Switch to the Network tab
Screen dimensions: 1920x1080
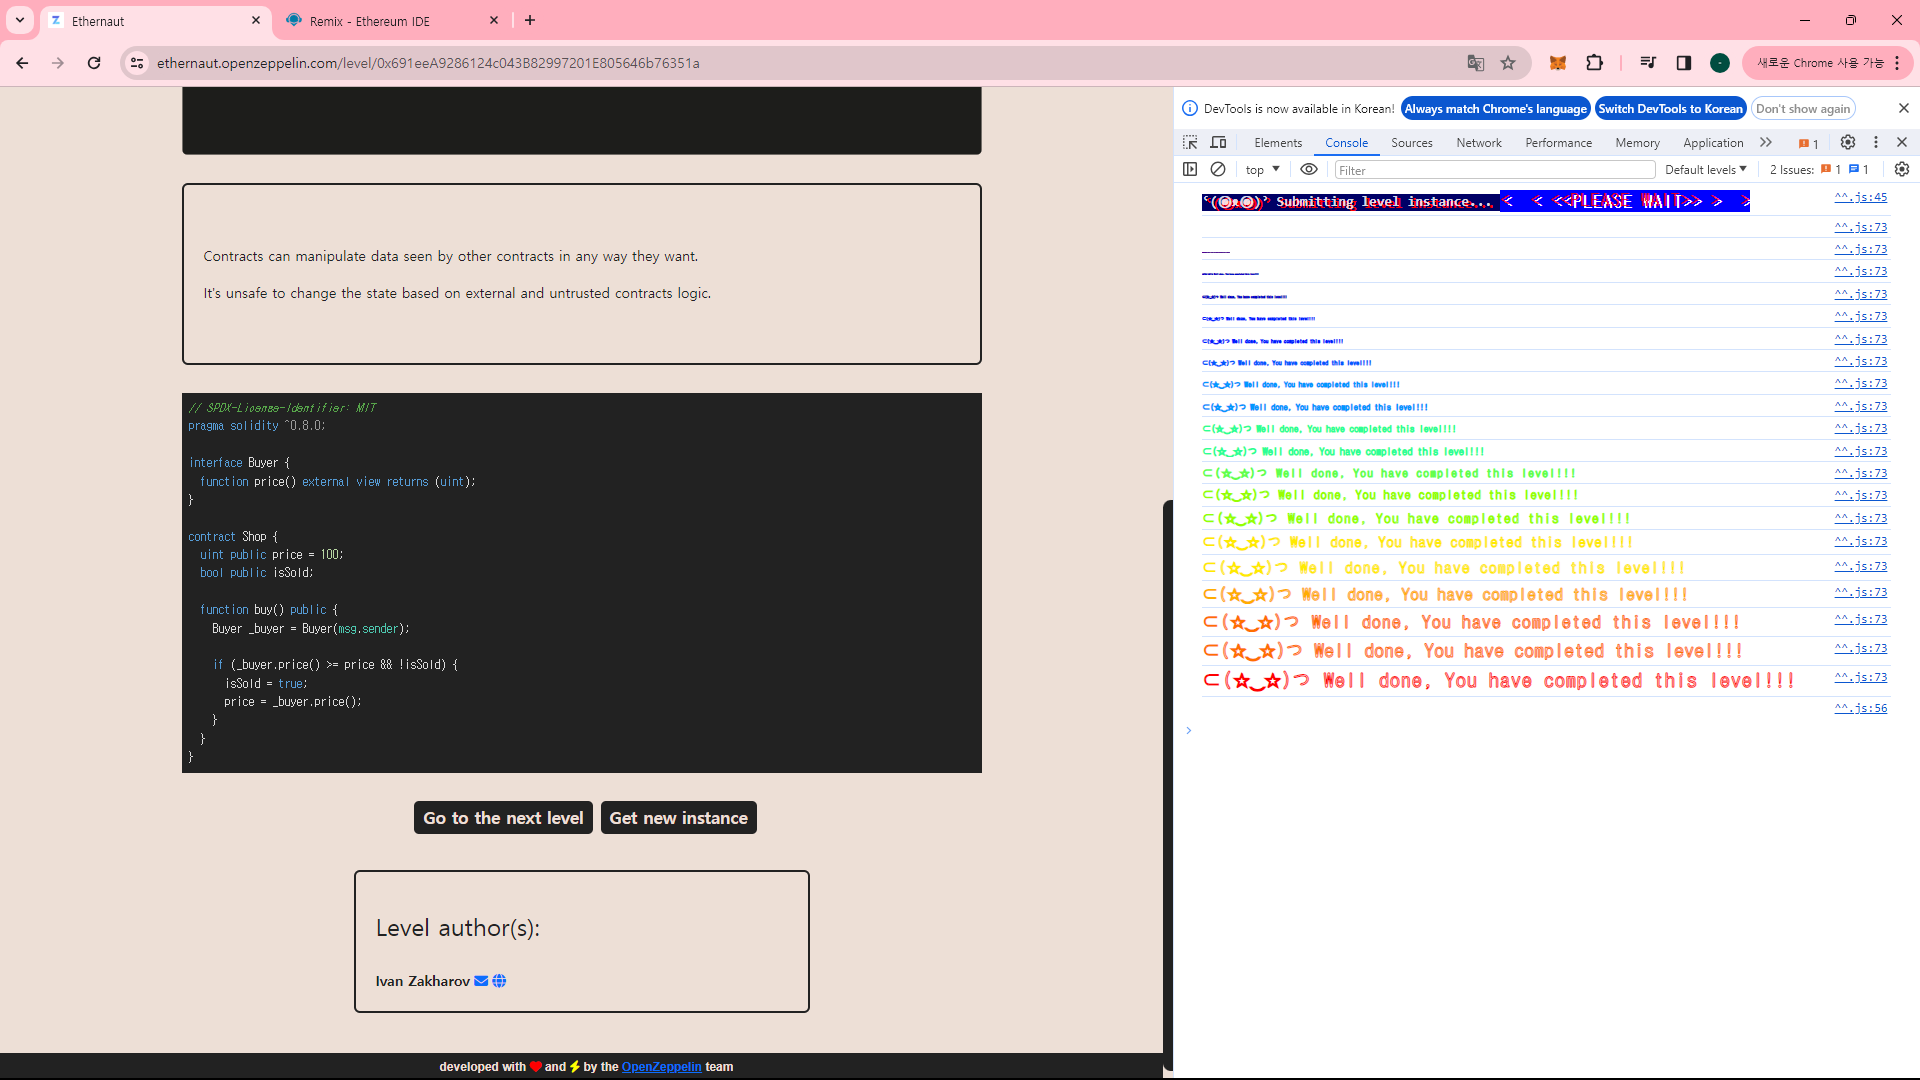click(1479, 143)
